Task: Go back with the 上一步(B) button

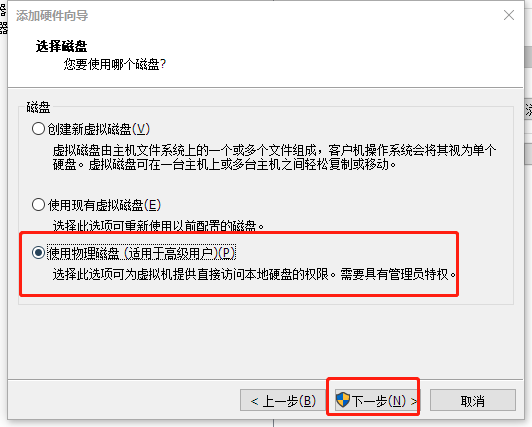Action: point(283,401)
